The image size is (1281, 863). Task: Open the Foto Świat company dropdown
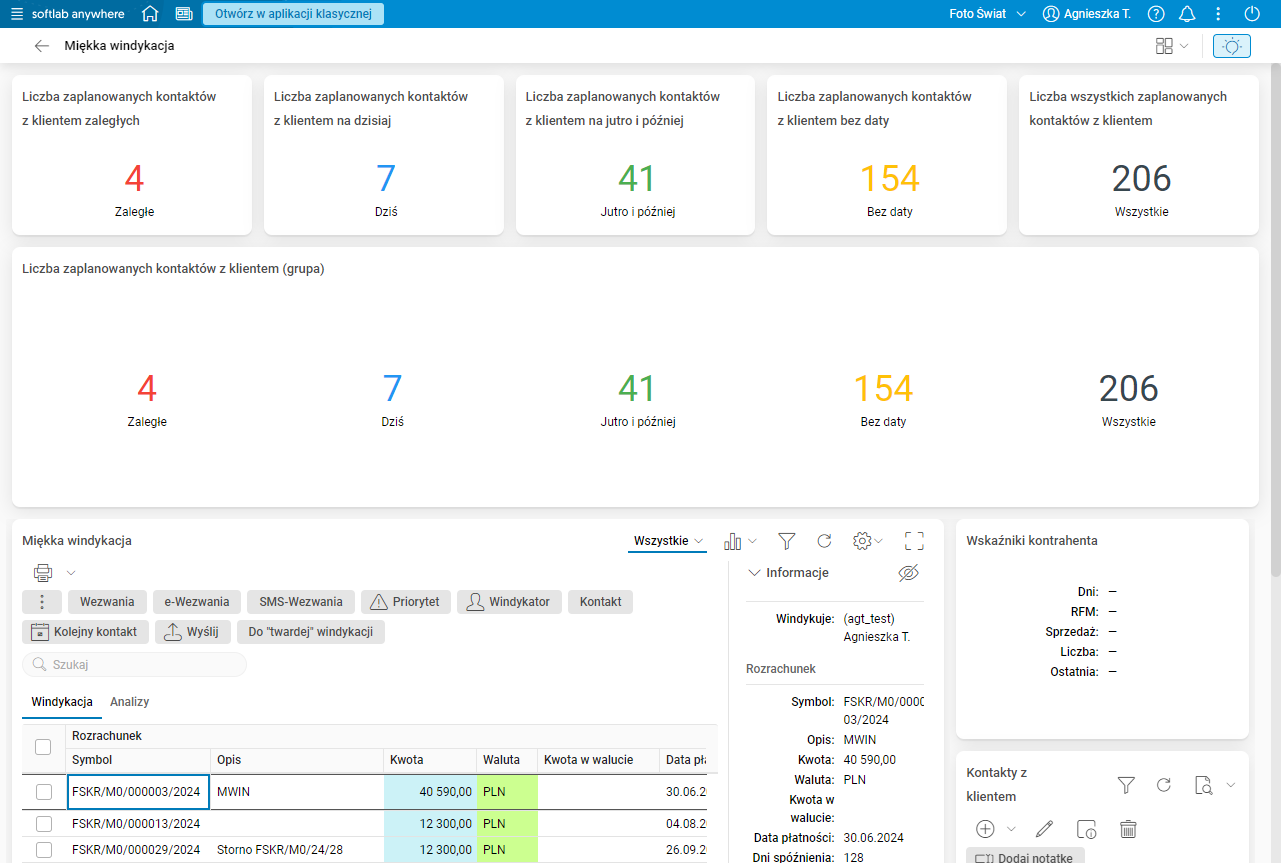987,14
